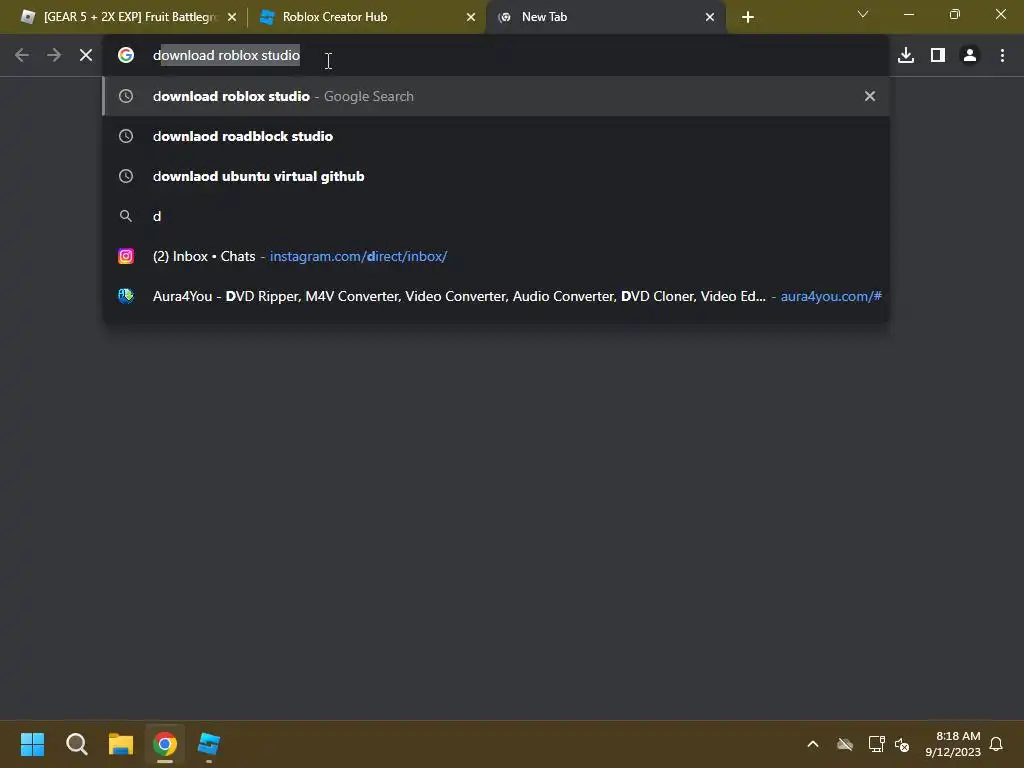Open the Windows Start menu
1024x768 pixels.
coord(33,744)
